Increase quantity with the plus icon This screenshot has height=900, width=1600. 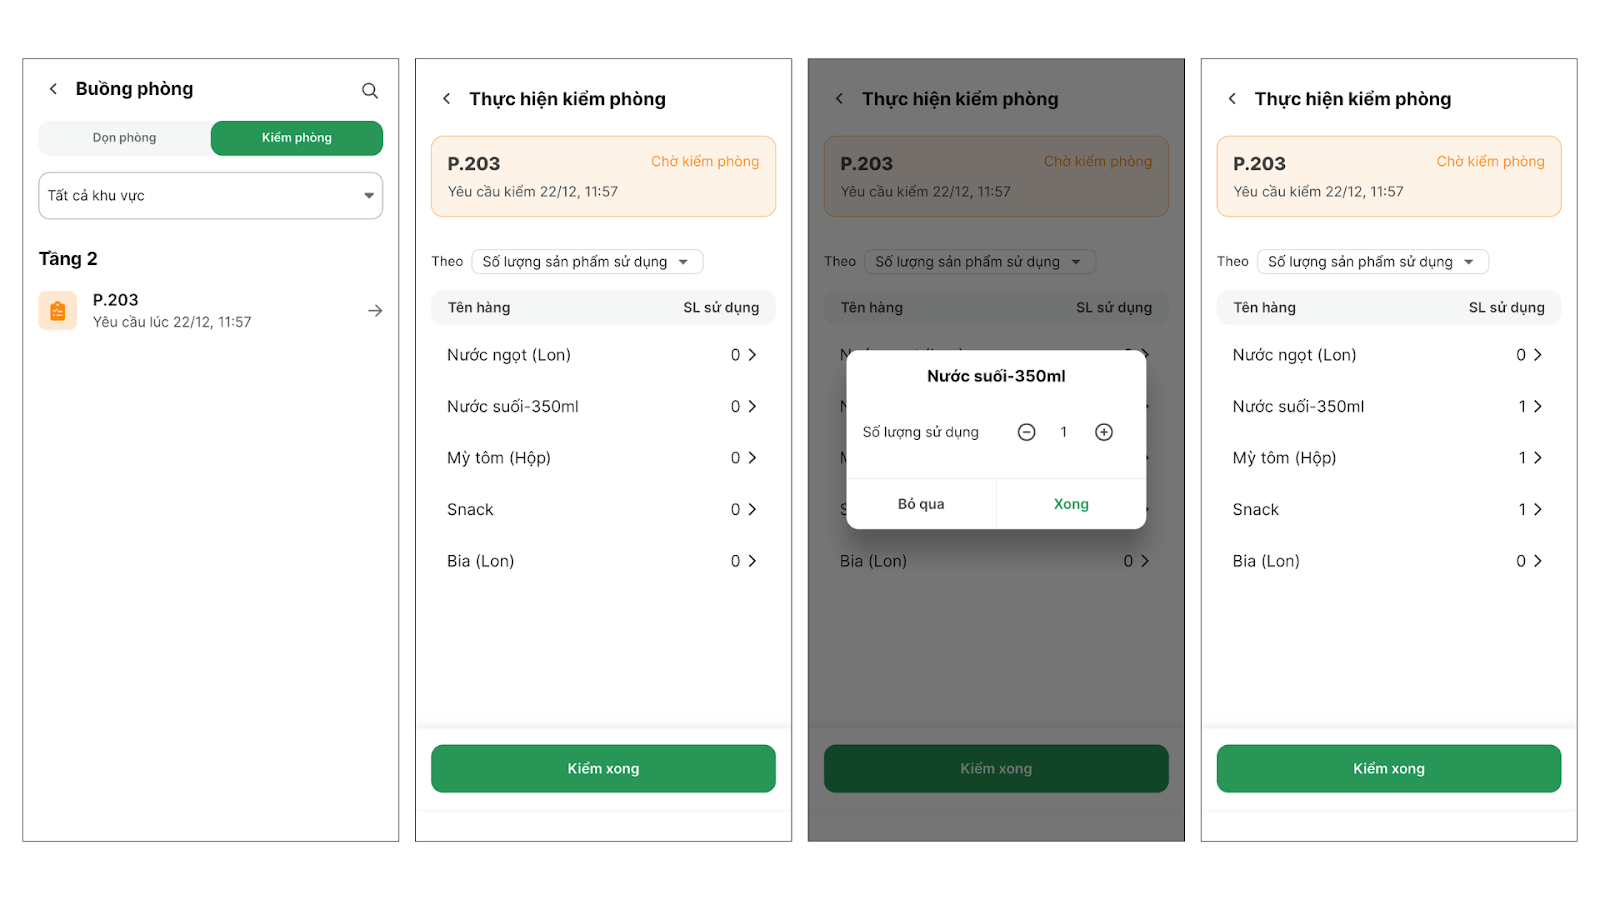[1104, 432]
